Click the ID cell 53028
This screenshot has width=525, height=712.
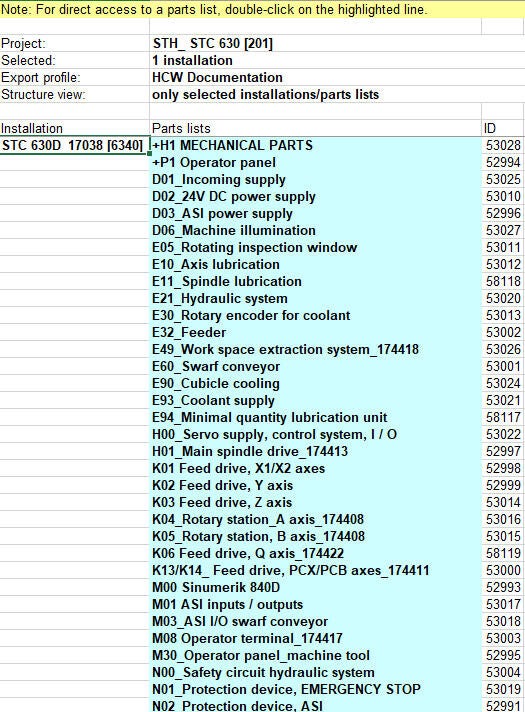click(503, 145)
